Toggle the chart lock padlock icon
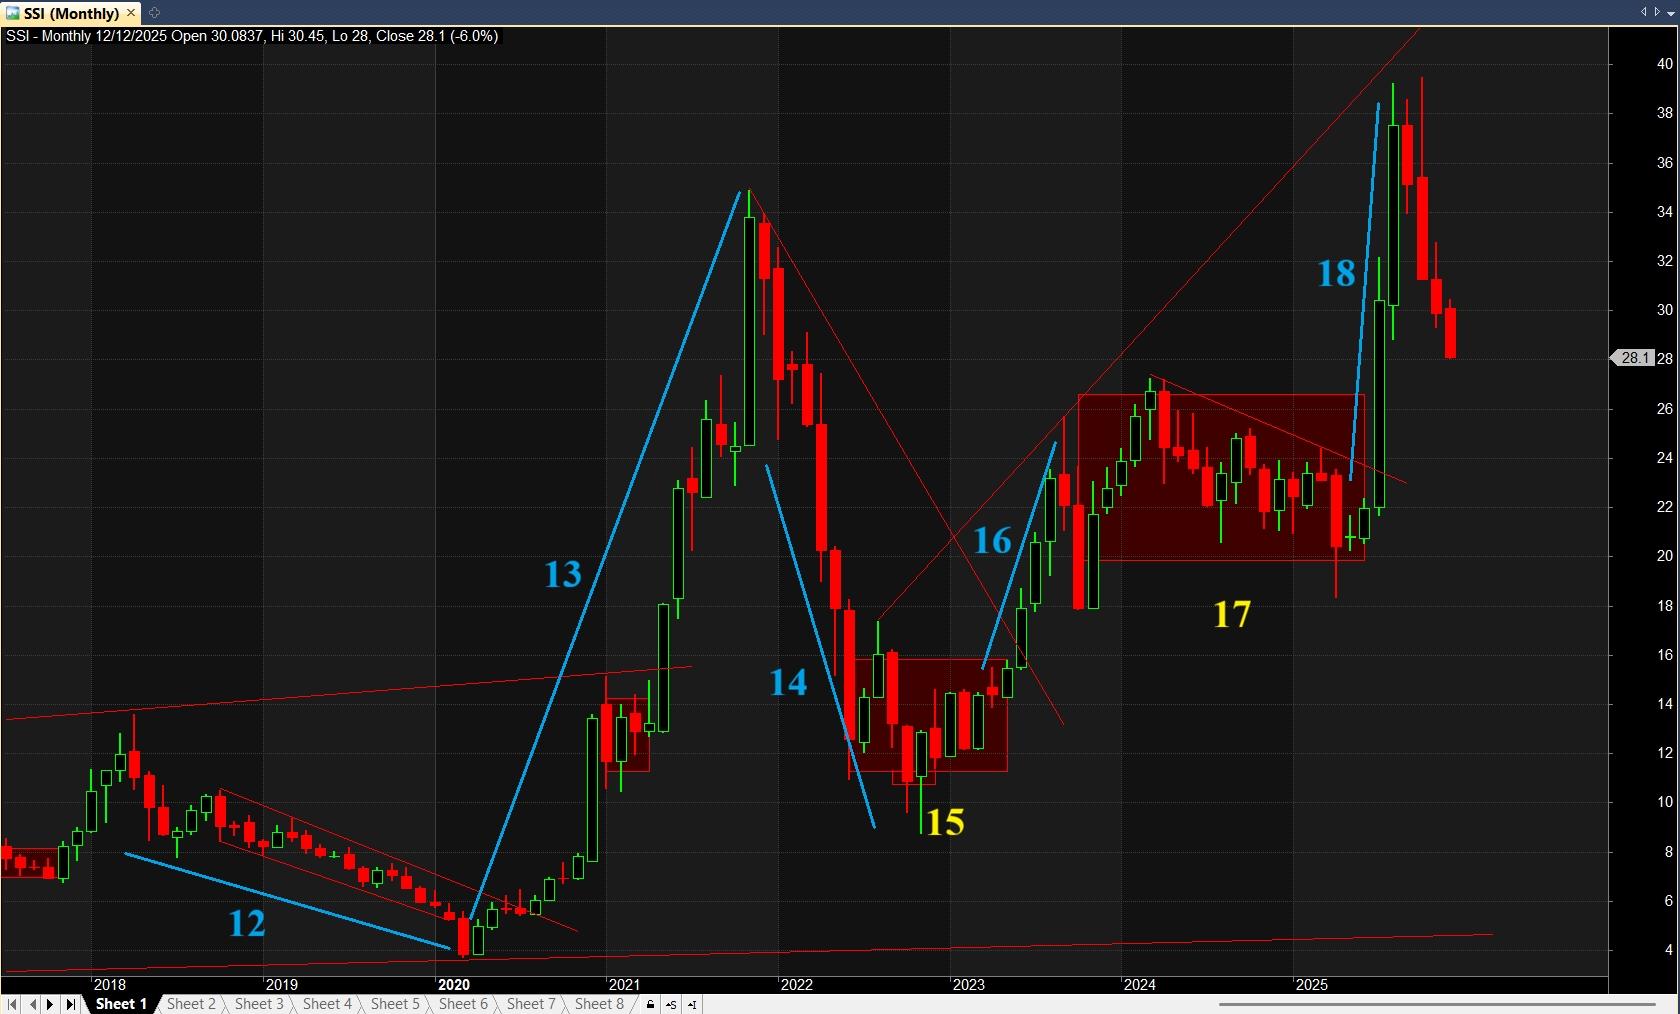 pos(650,1004)
